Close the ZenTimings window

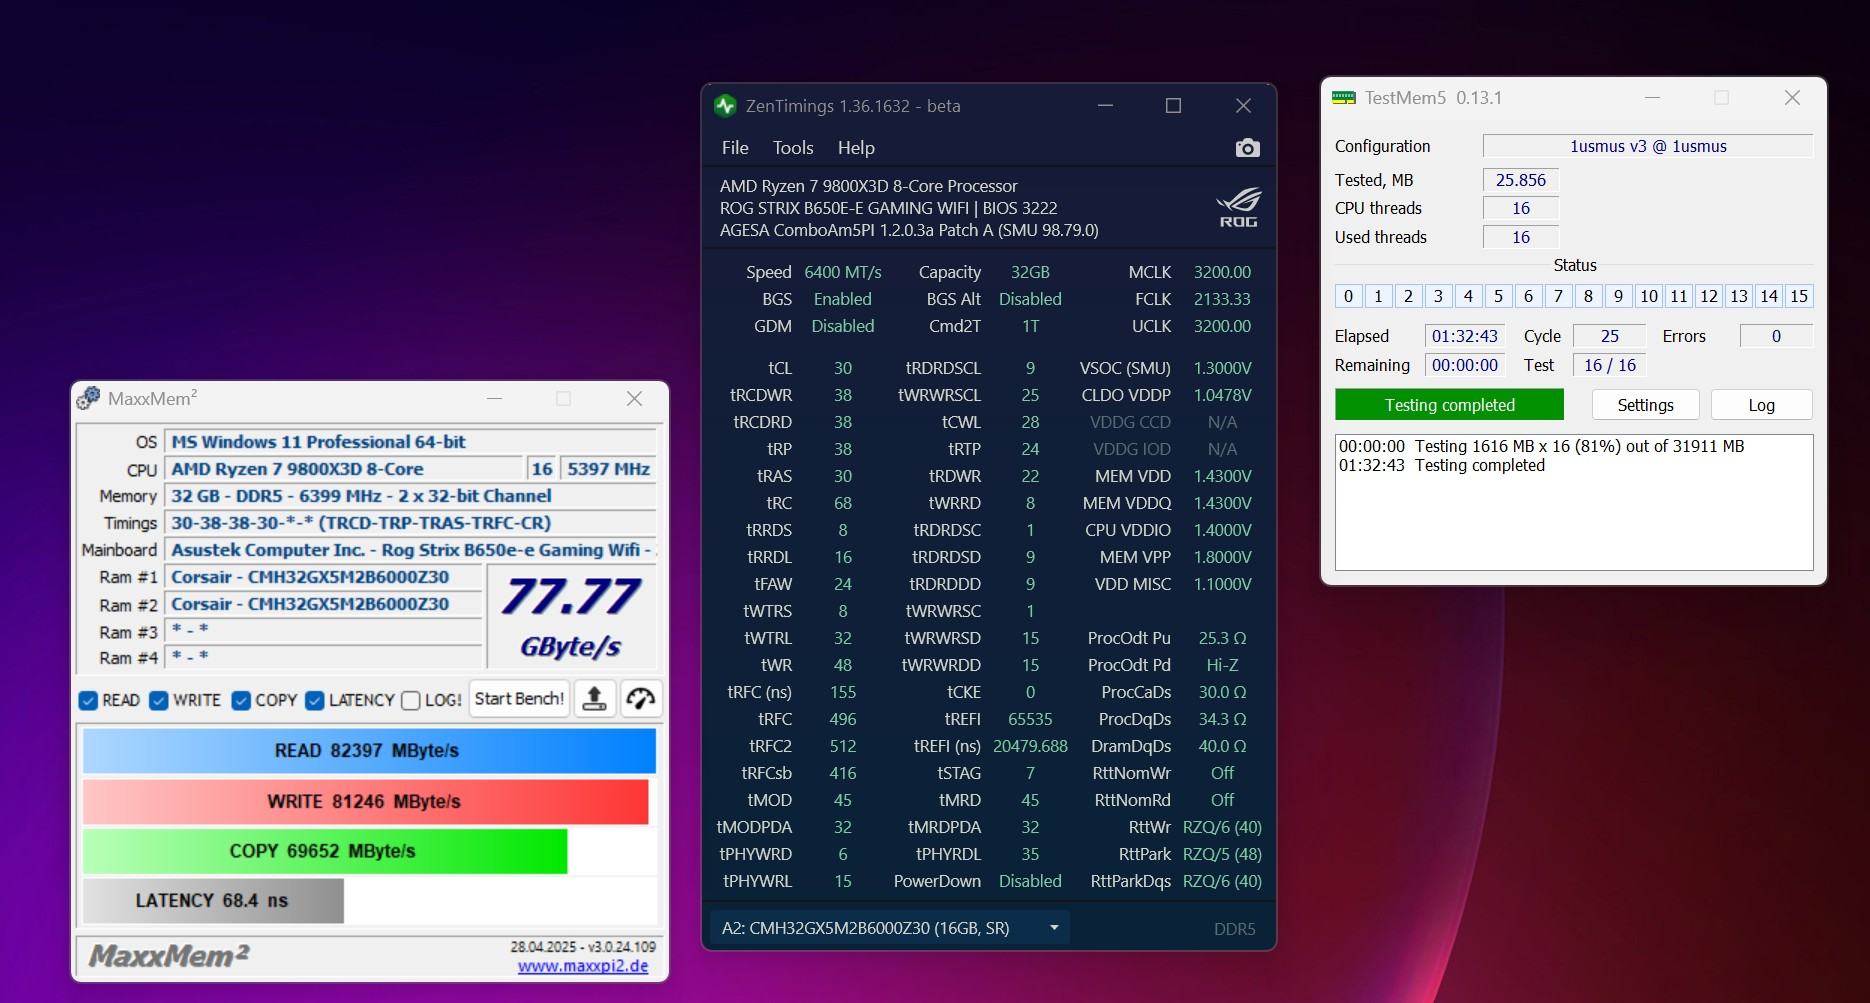(x=1243, y=105)
